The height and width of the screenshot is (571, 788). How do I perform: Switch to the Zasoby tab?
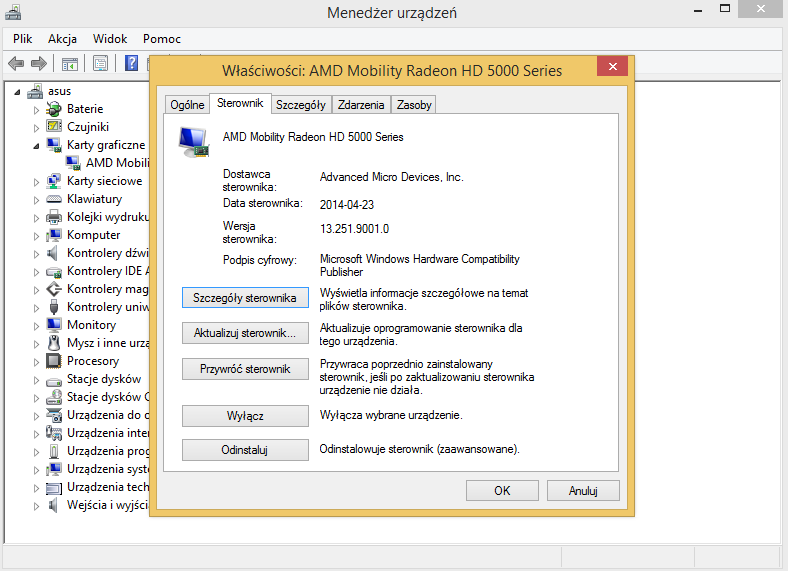(414, 104)
